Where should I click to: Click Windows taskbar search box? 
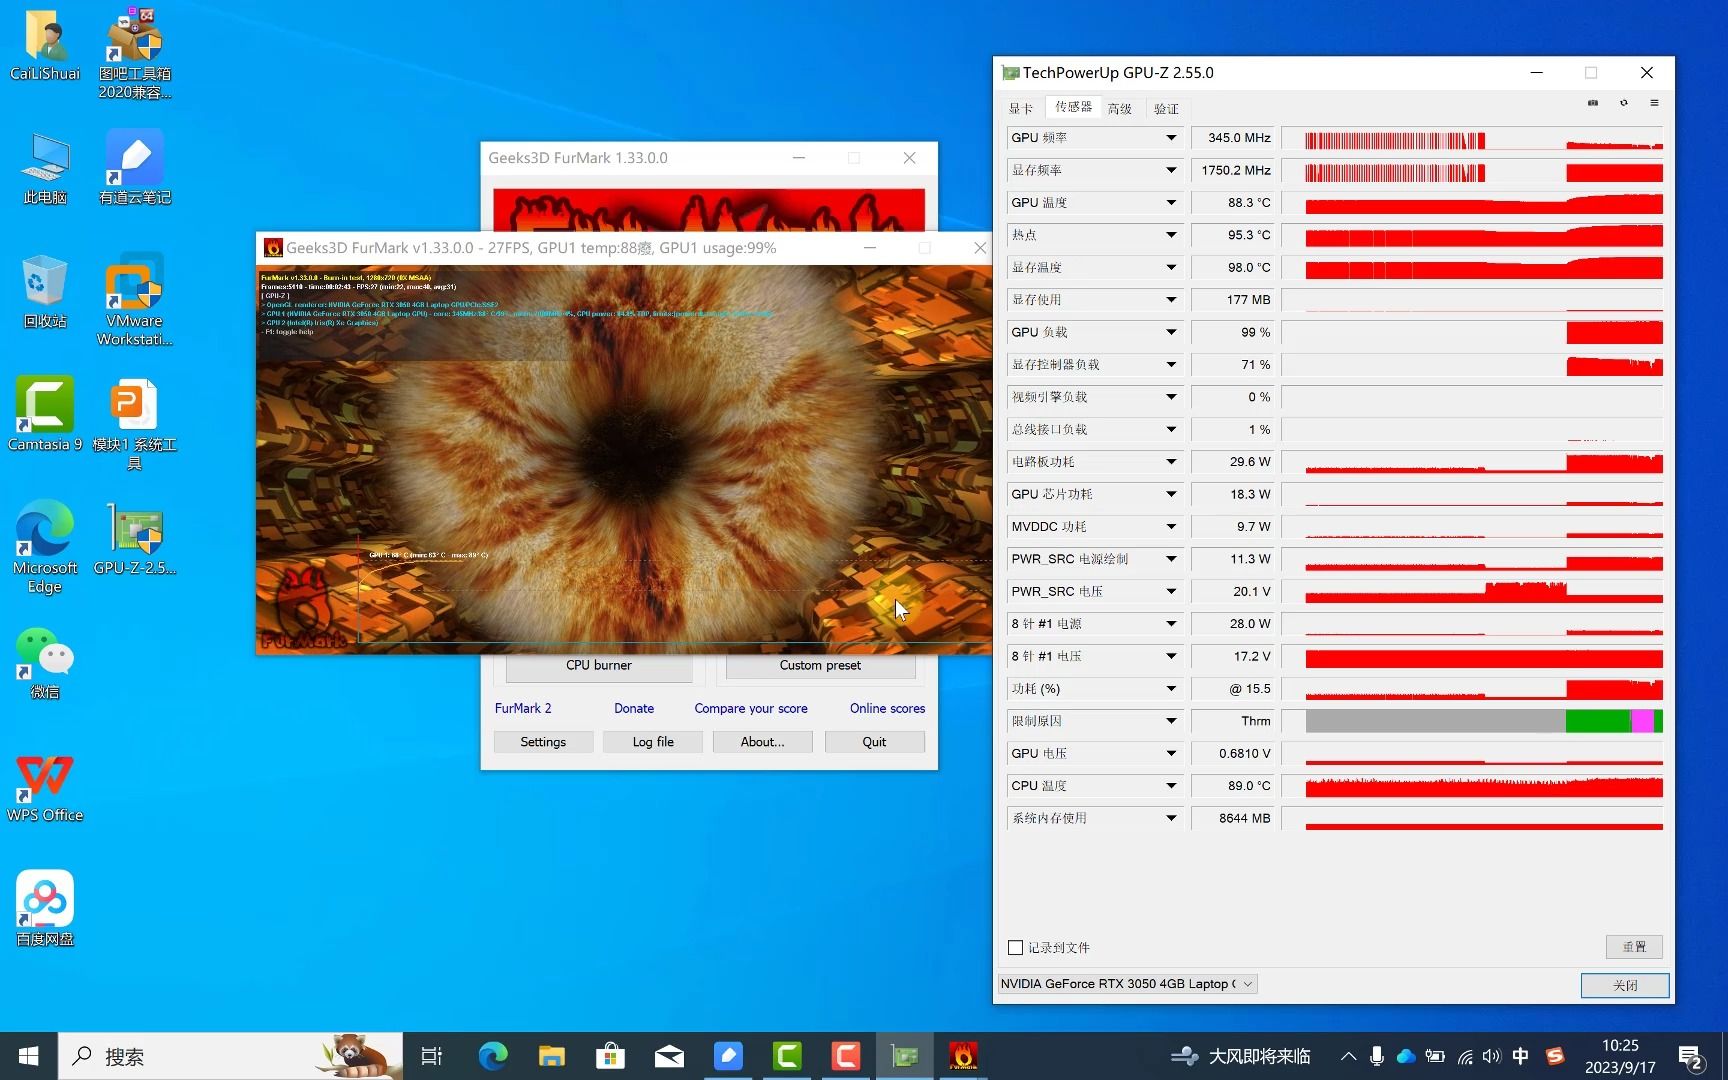[231, 1056]
